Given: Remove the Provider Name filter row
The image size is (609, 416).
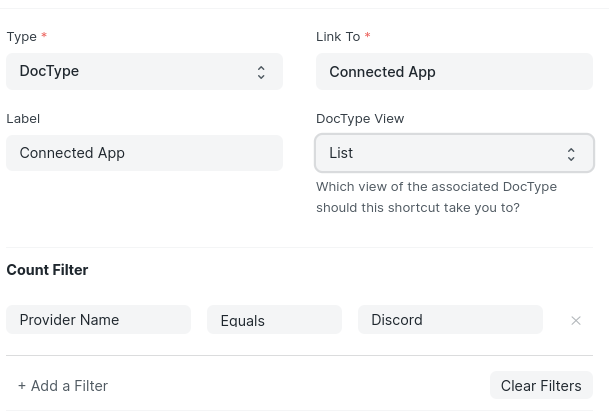Looking at the screenshot, I should [x=576, y=320].
